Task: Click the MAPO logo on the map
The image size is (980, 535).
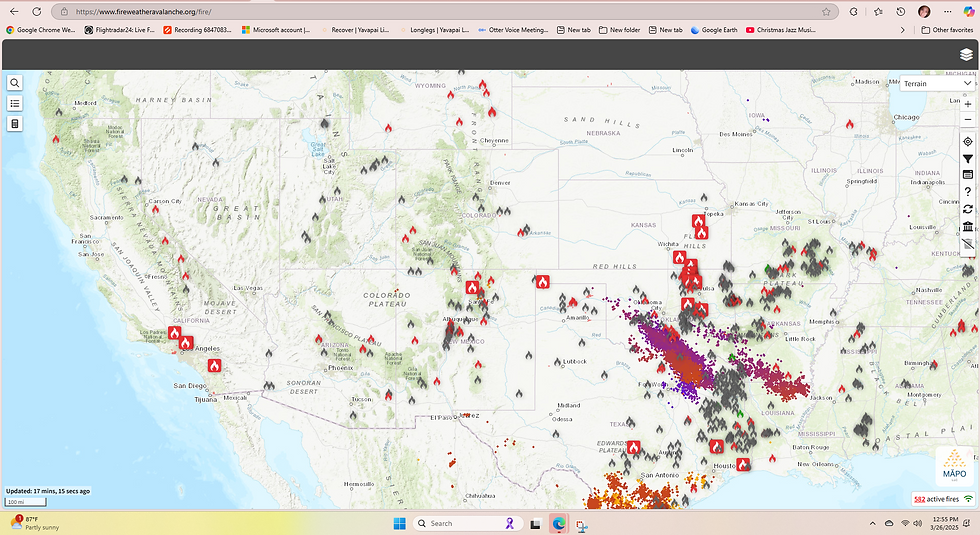Action: [x=954, y=466]
